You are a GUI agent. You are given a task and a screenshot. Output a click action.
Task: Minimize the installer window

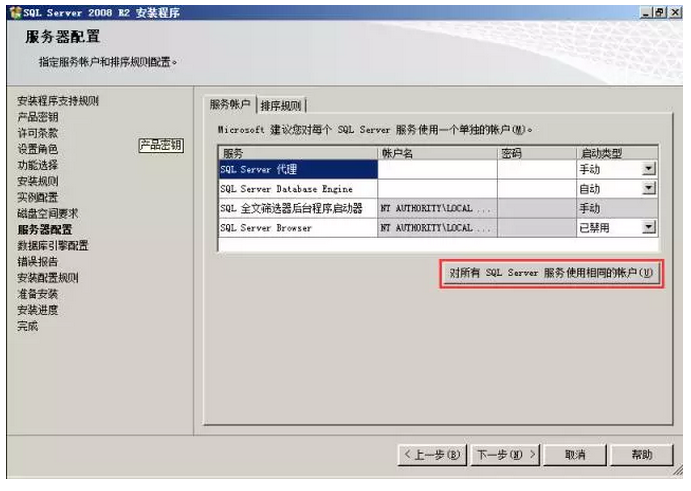tap(646, 12)
